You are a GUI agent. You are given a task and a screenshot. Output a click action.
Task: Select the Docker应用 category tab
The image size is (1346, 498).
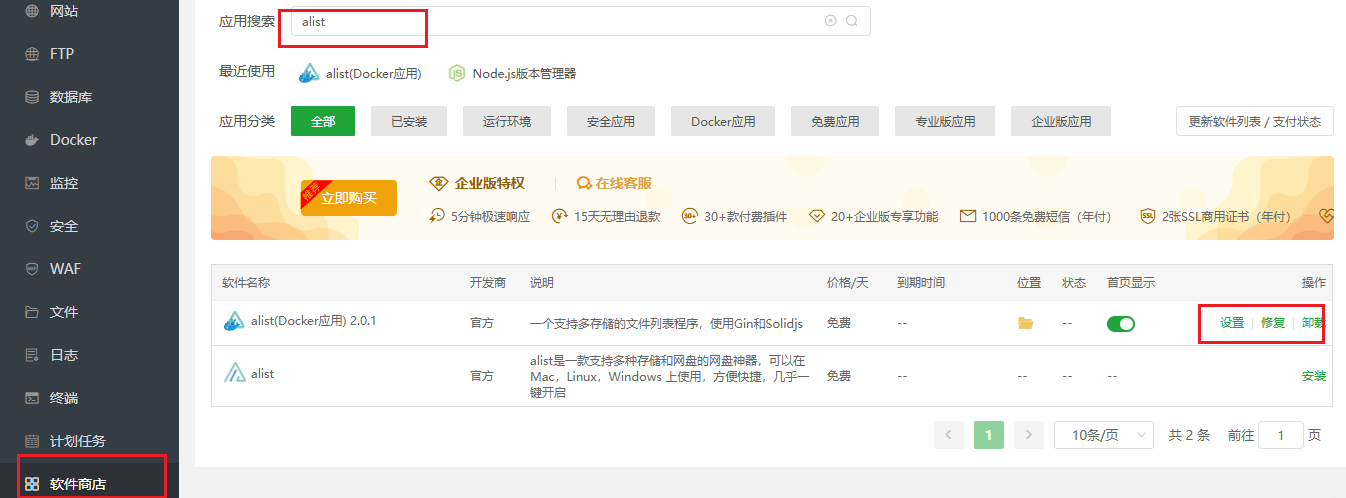(723, 122)
